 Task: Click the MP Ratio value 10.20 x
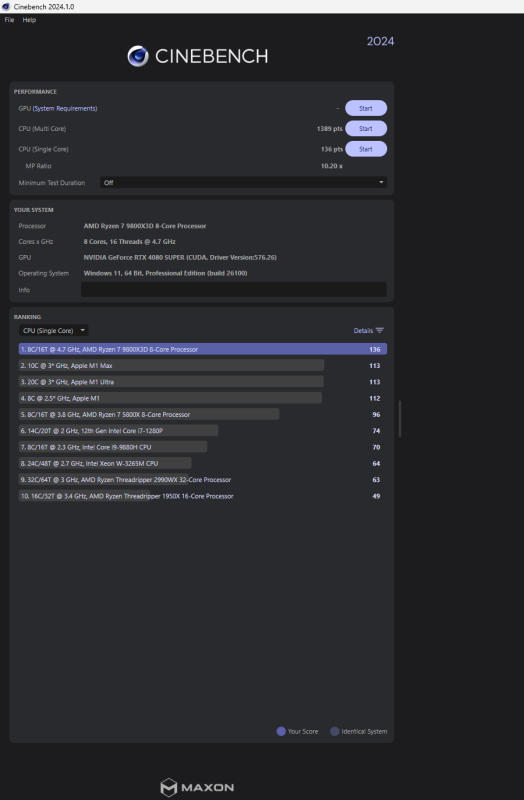point(332,166)
